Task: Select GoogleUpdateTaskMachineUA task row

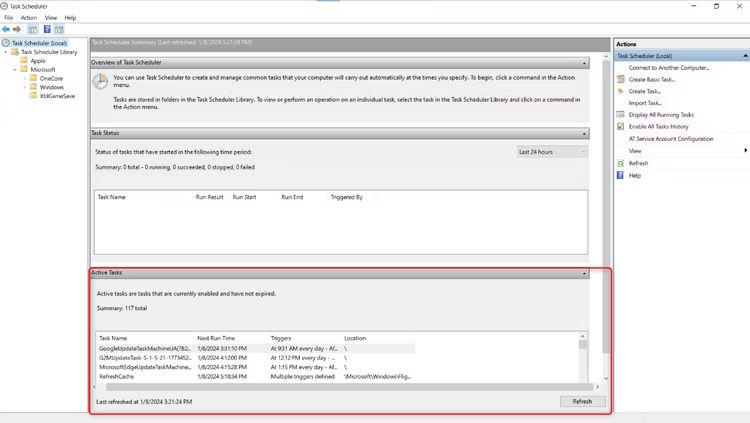Action: (x=255, y=348)
